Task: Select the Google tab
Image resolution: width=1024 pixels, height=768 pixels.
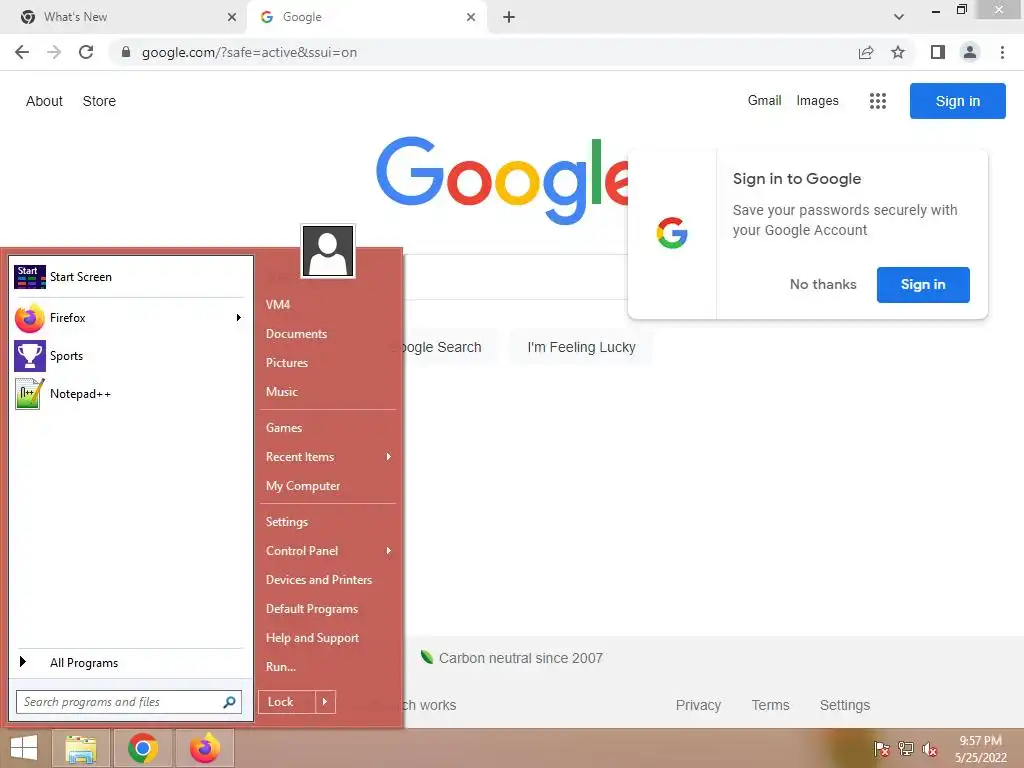Action: (x=366, y=17)
